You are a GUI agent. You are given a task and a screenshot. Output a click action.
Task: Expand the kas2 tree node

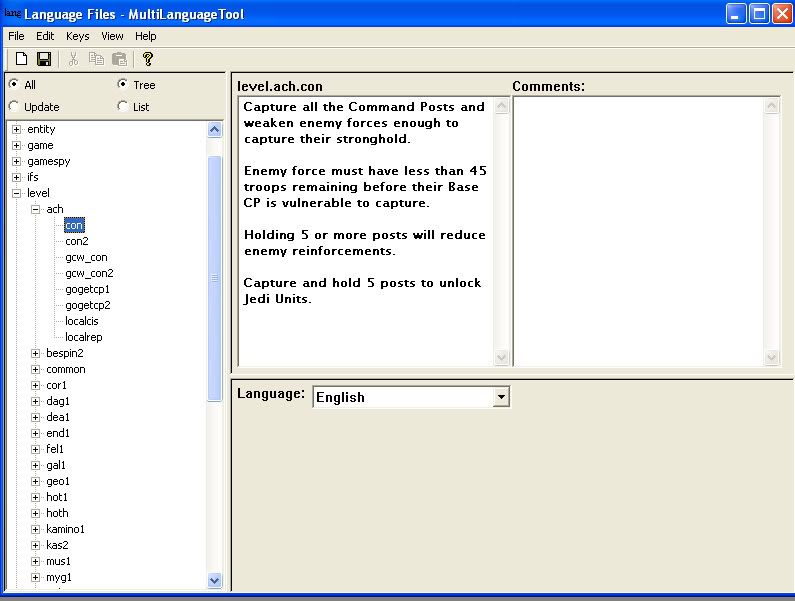35,546
